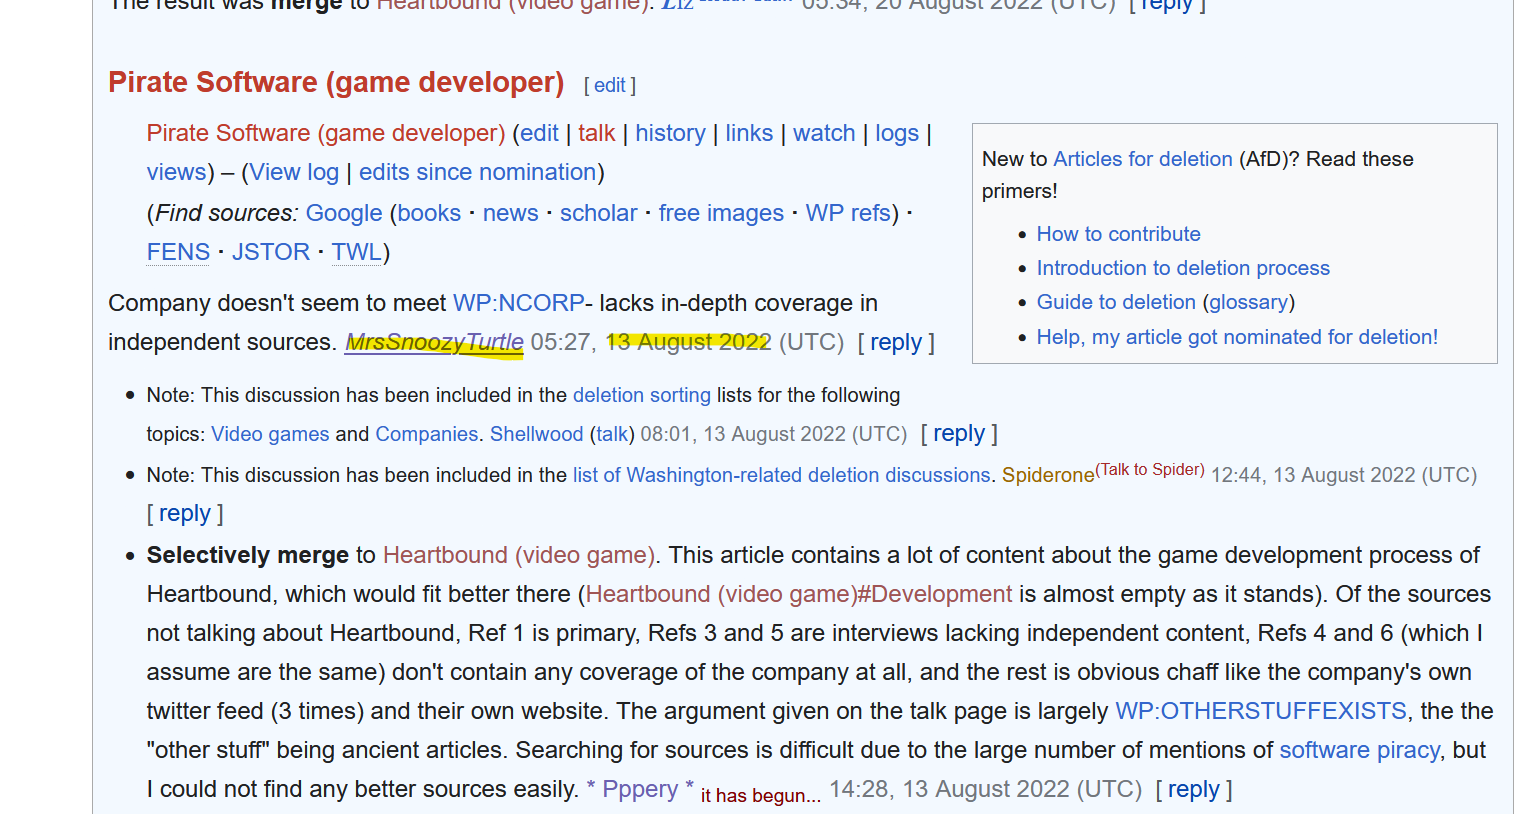Click the 'news' source link
This screenshot has height=814, width=1516.
pyautogui.click(x=511, y=213)
